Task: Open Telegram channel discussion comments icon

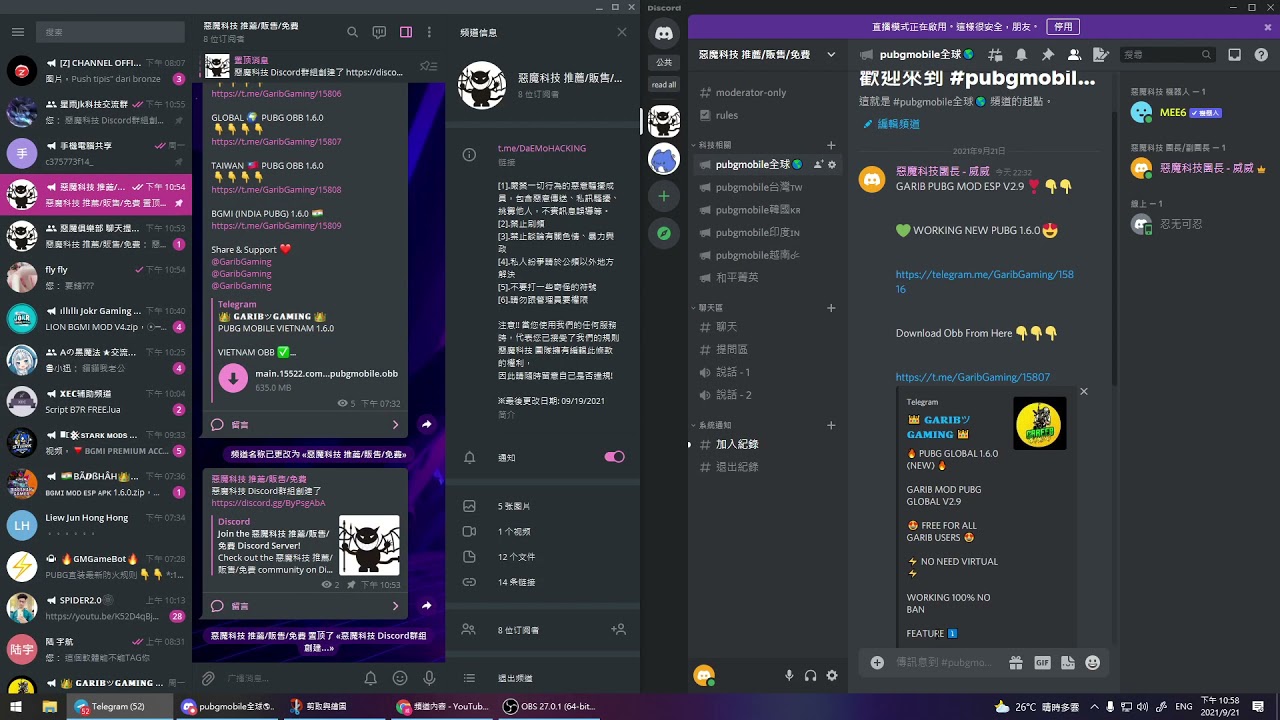Action: pos(379,32)
